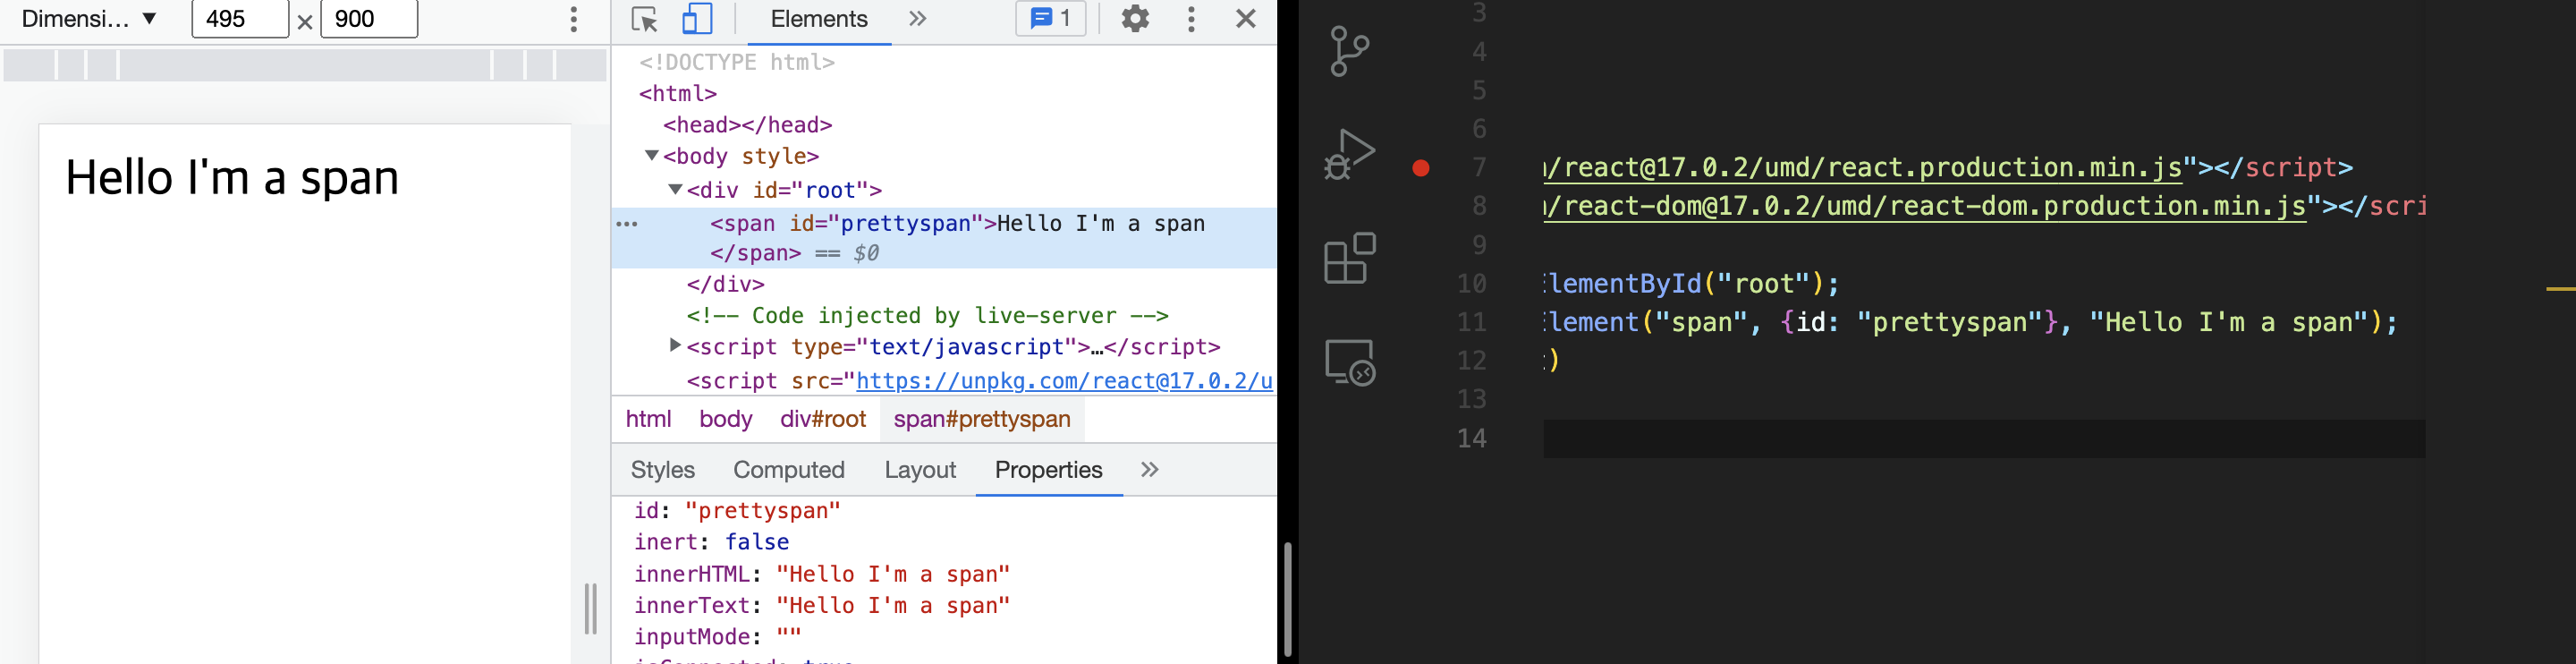The image size is (2576, 664).
Task: Select div#root in the breadcrumb trail
Action: (823, 419)
